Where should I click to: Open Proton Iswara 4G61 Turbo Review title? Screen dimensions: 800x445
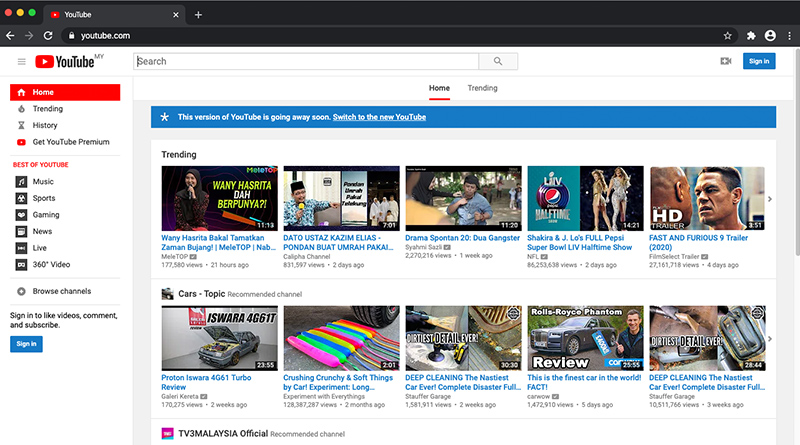pyautogui.click(x=206, y=382)
